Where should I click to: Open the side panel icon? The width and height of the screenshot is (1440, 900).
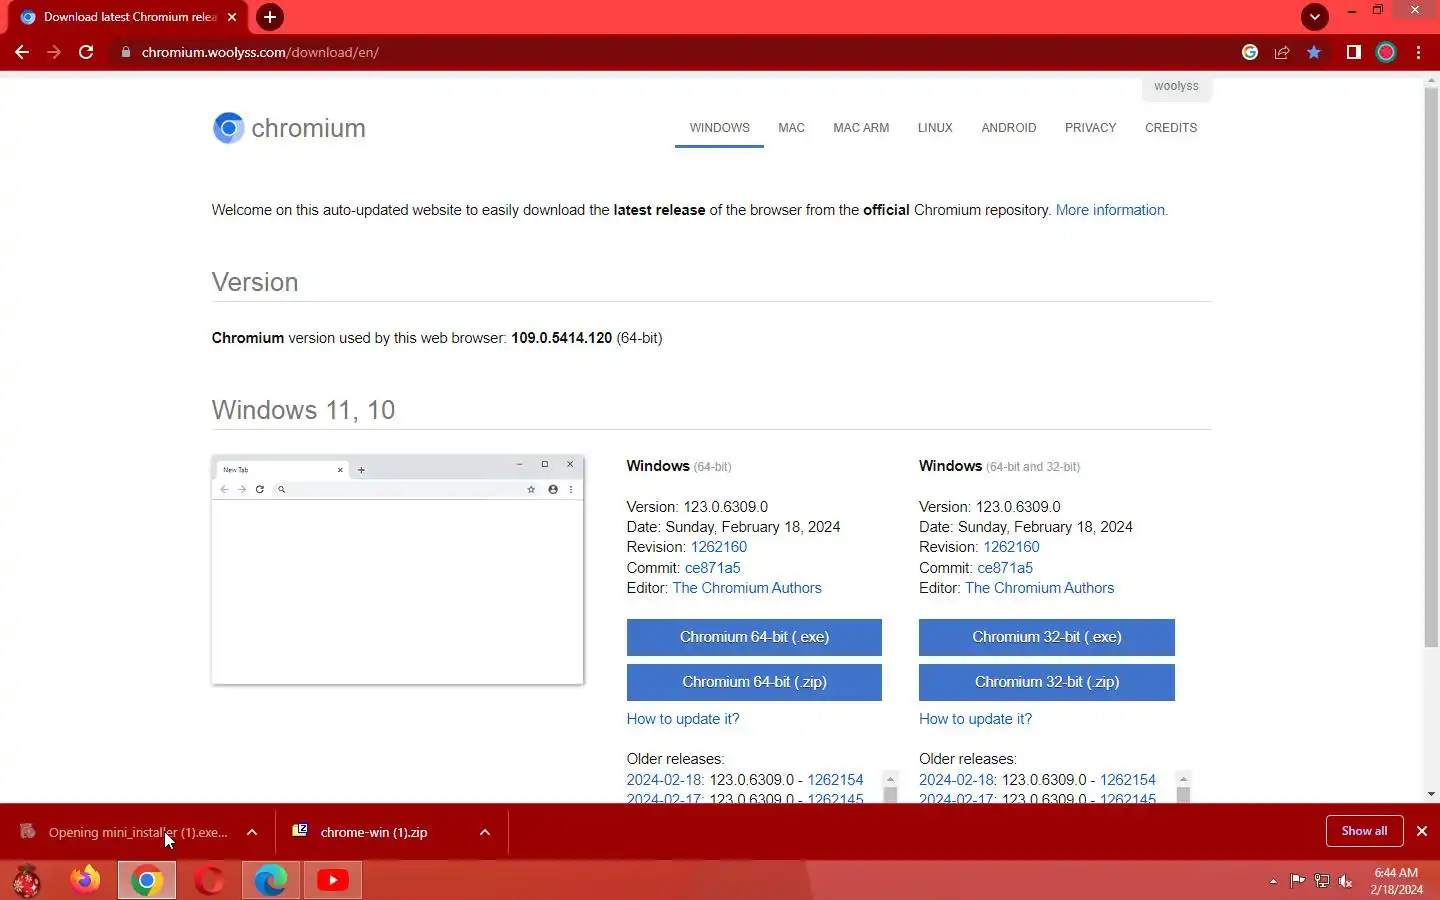click(1353, 52)
